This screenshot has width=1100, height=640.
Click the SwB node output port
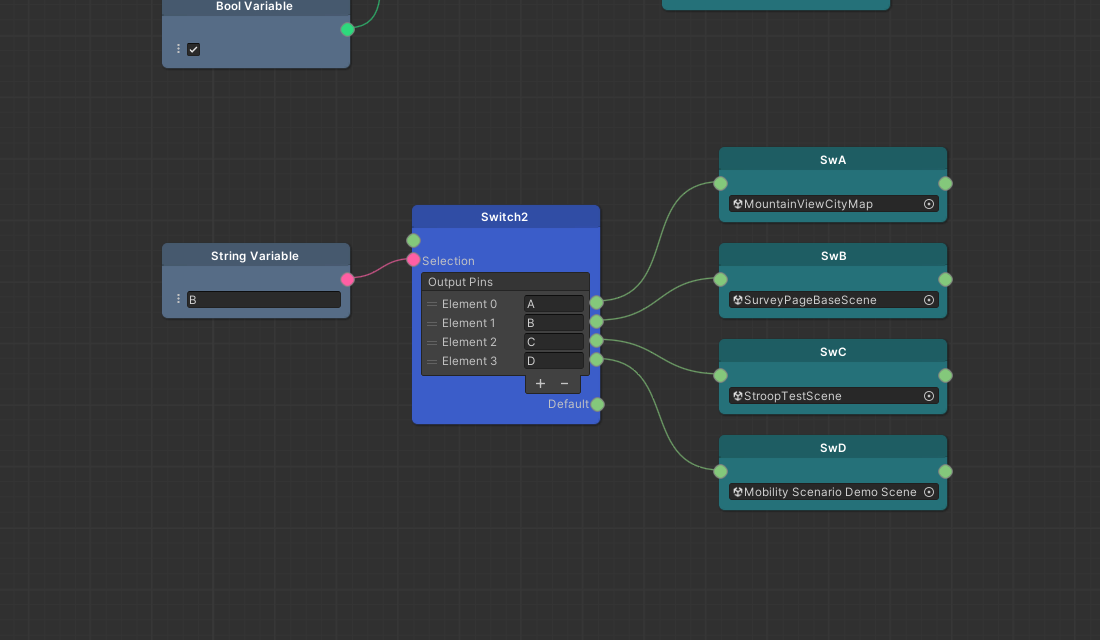[946, 279]
